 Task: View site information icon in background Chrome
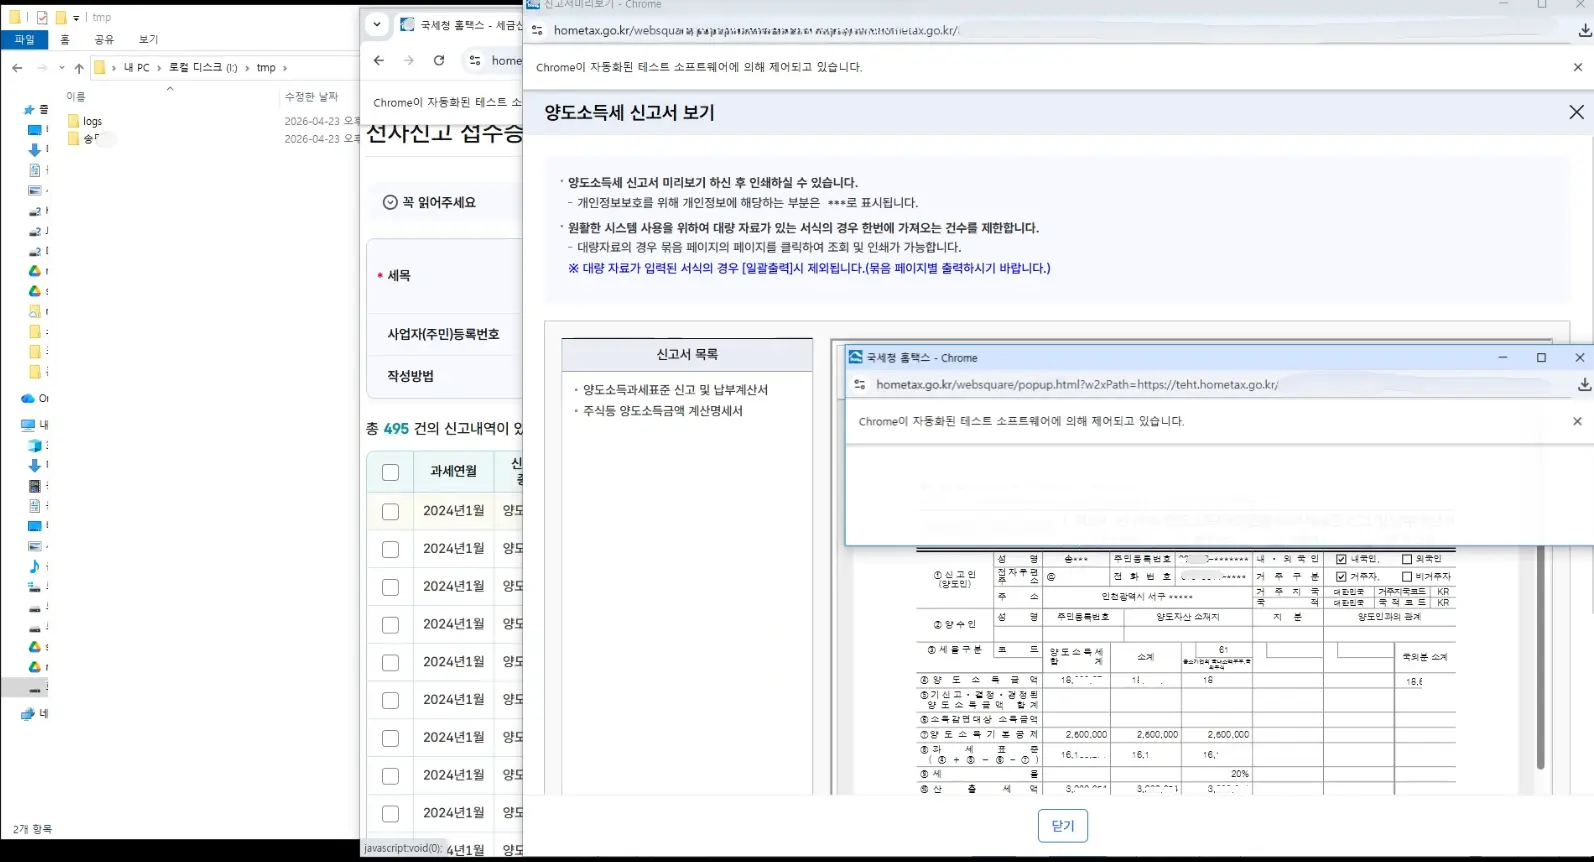point(475,61)
